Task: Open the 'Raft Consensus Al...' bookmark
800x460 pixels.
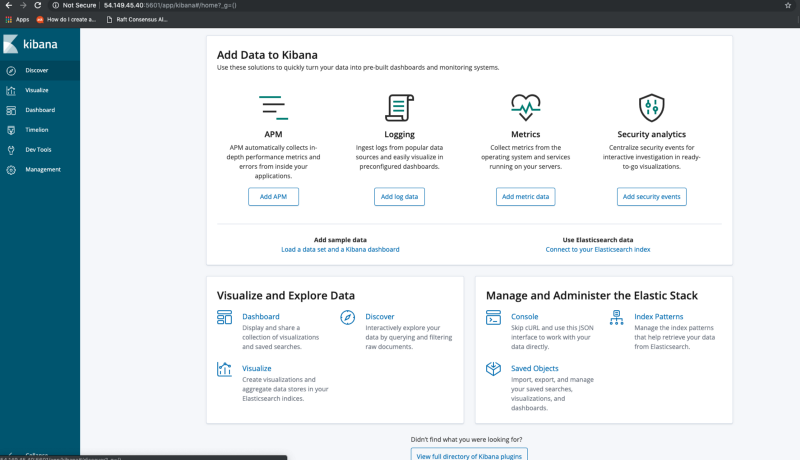Action: point(137,19)
